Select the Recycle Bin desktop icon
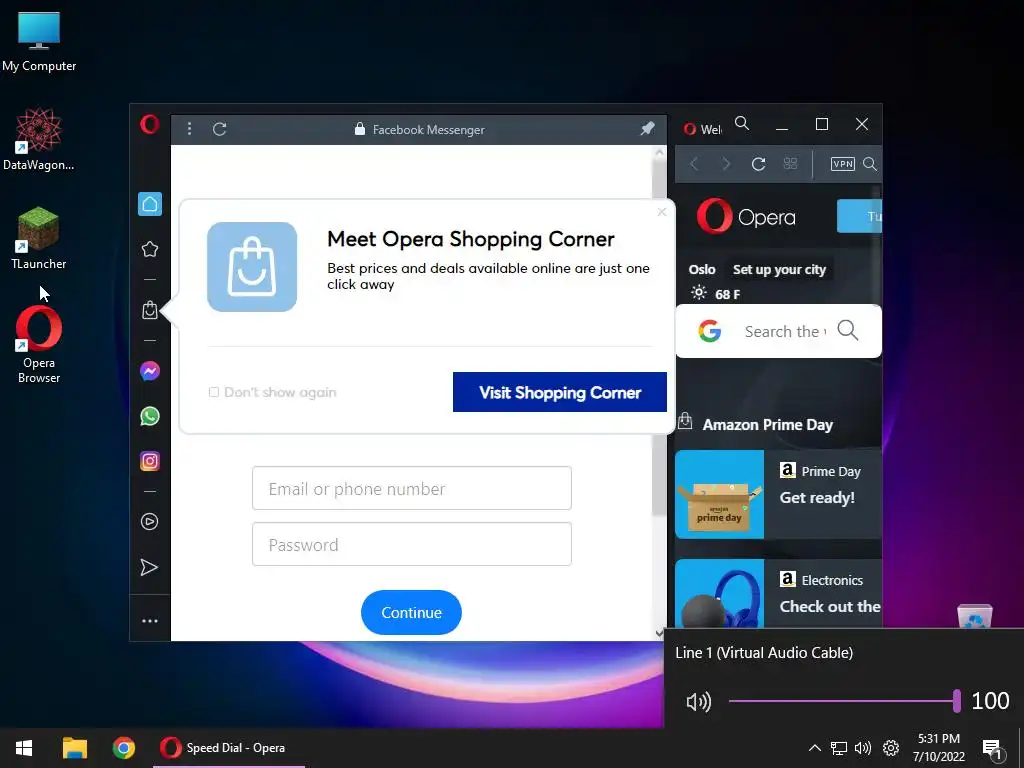Image resolution: width=1024 pixels, height=768 pixels. pyautogui.click(x=974, y=616)
